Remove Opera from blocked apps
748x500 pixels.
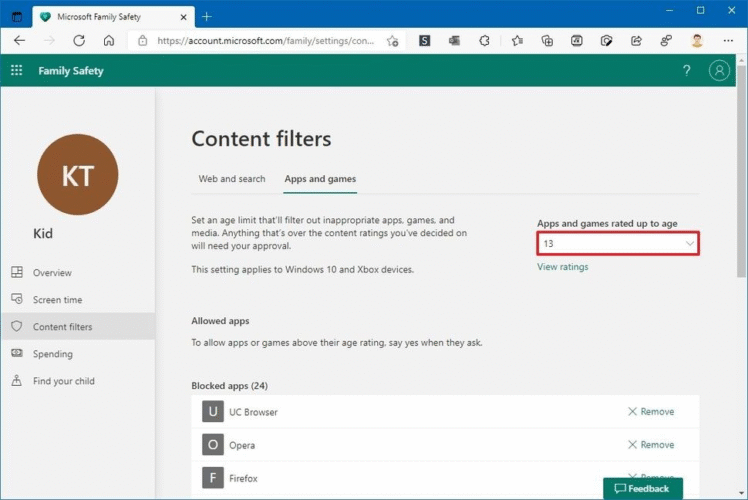pos(650,445)
